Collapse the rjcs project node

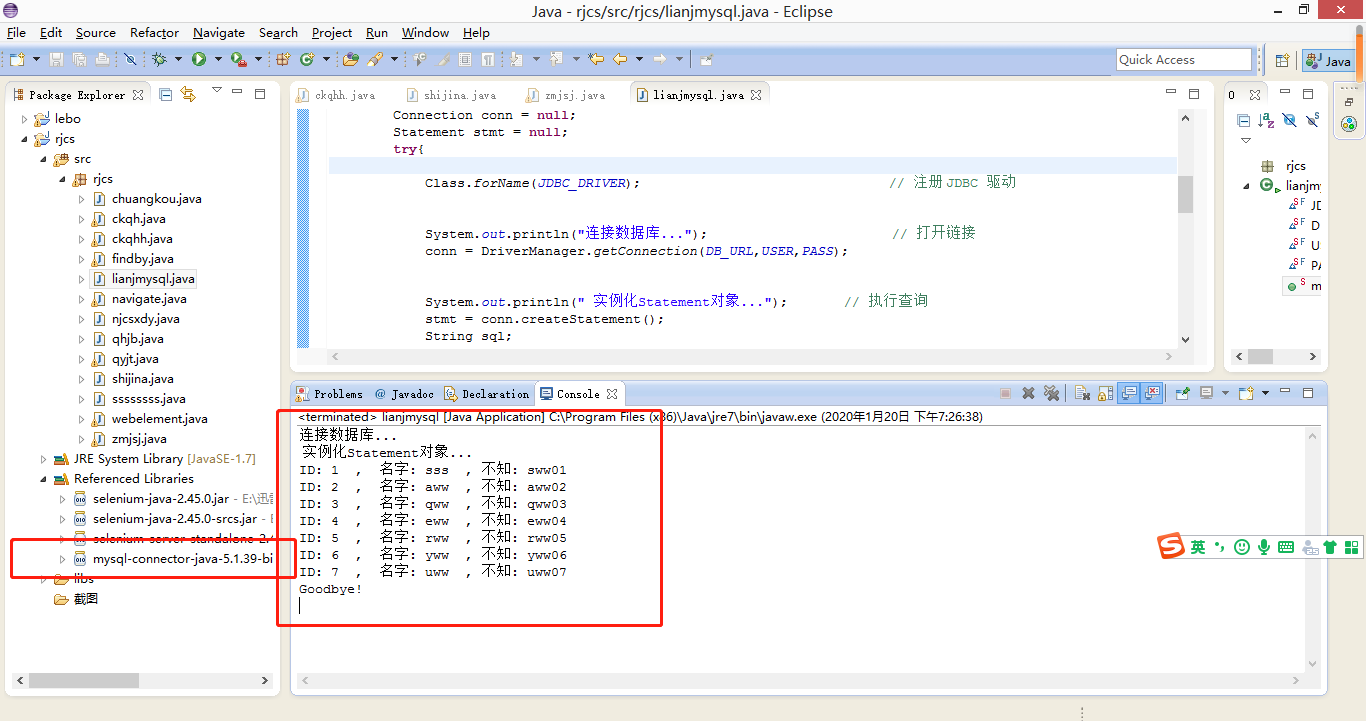(25, 139)
